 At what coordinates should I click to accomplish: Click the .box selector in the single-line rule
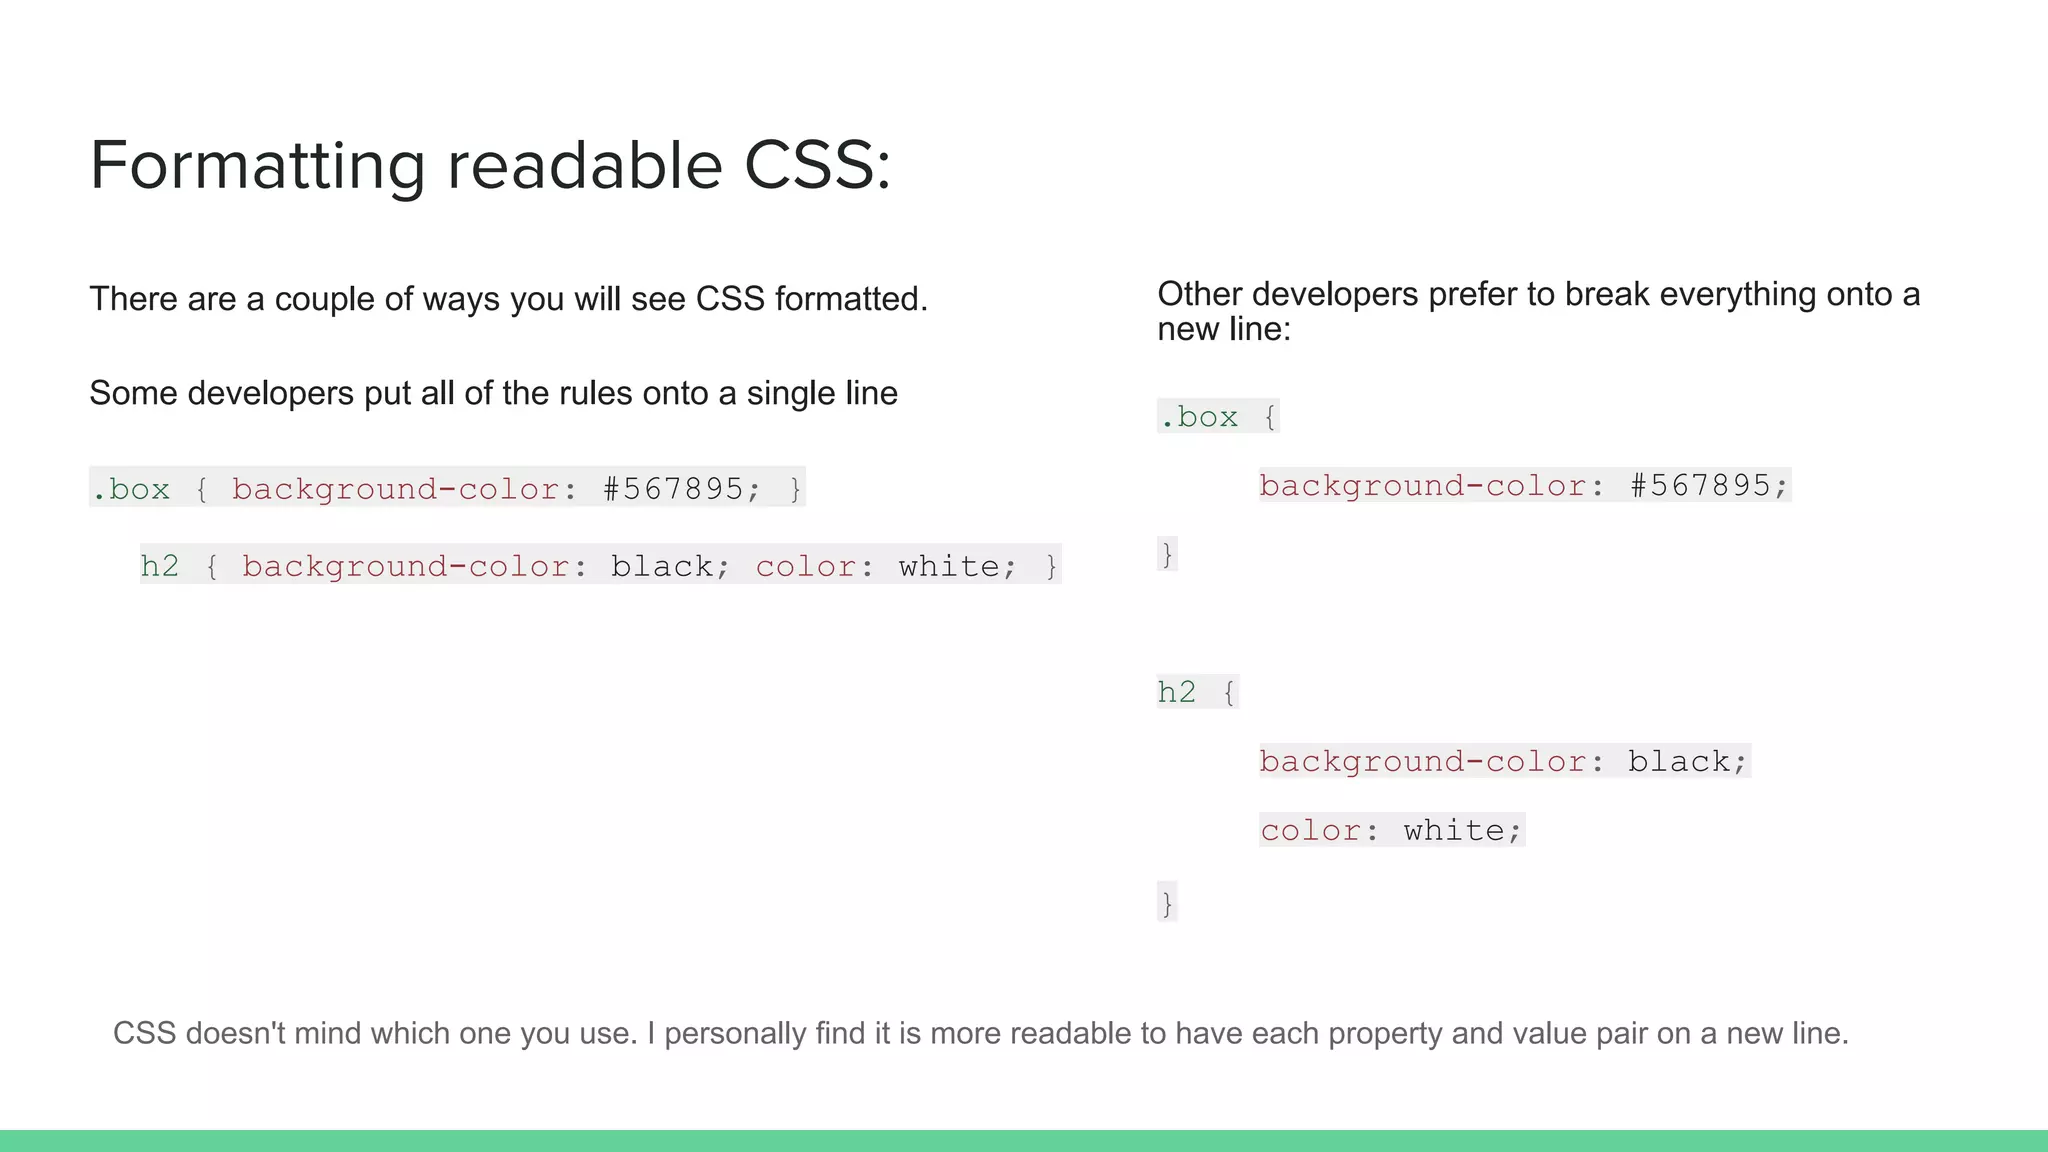coord(131,489)
